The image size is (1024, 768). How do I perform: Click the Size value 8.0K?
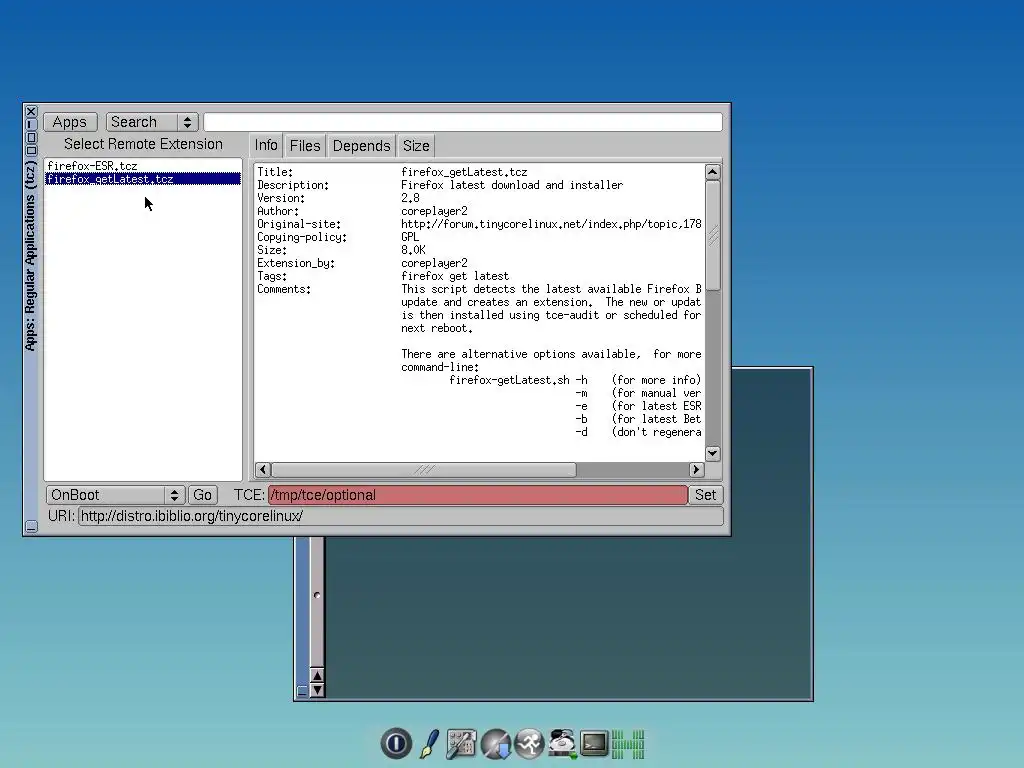point(413,250)
